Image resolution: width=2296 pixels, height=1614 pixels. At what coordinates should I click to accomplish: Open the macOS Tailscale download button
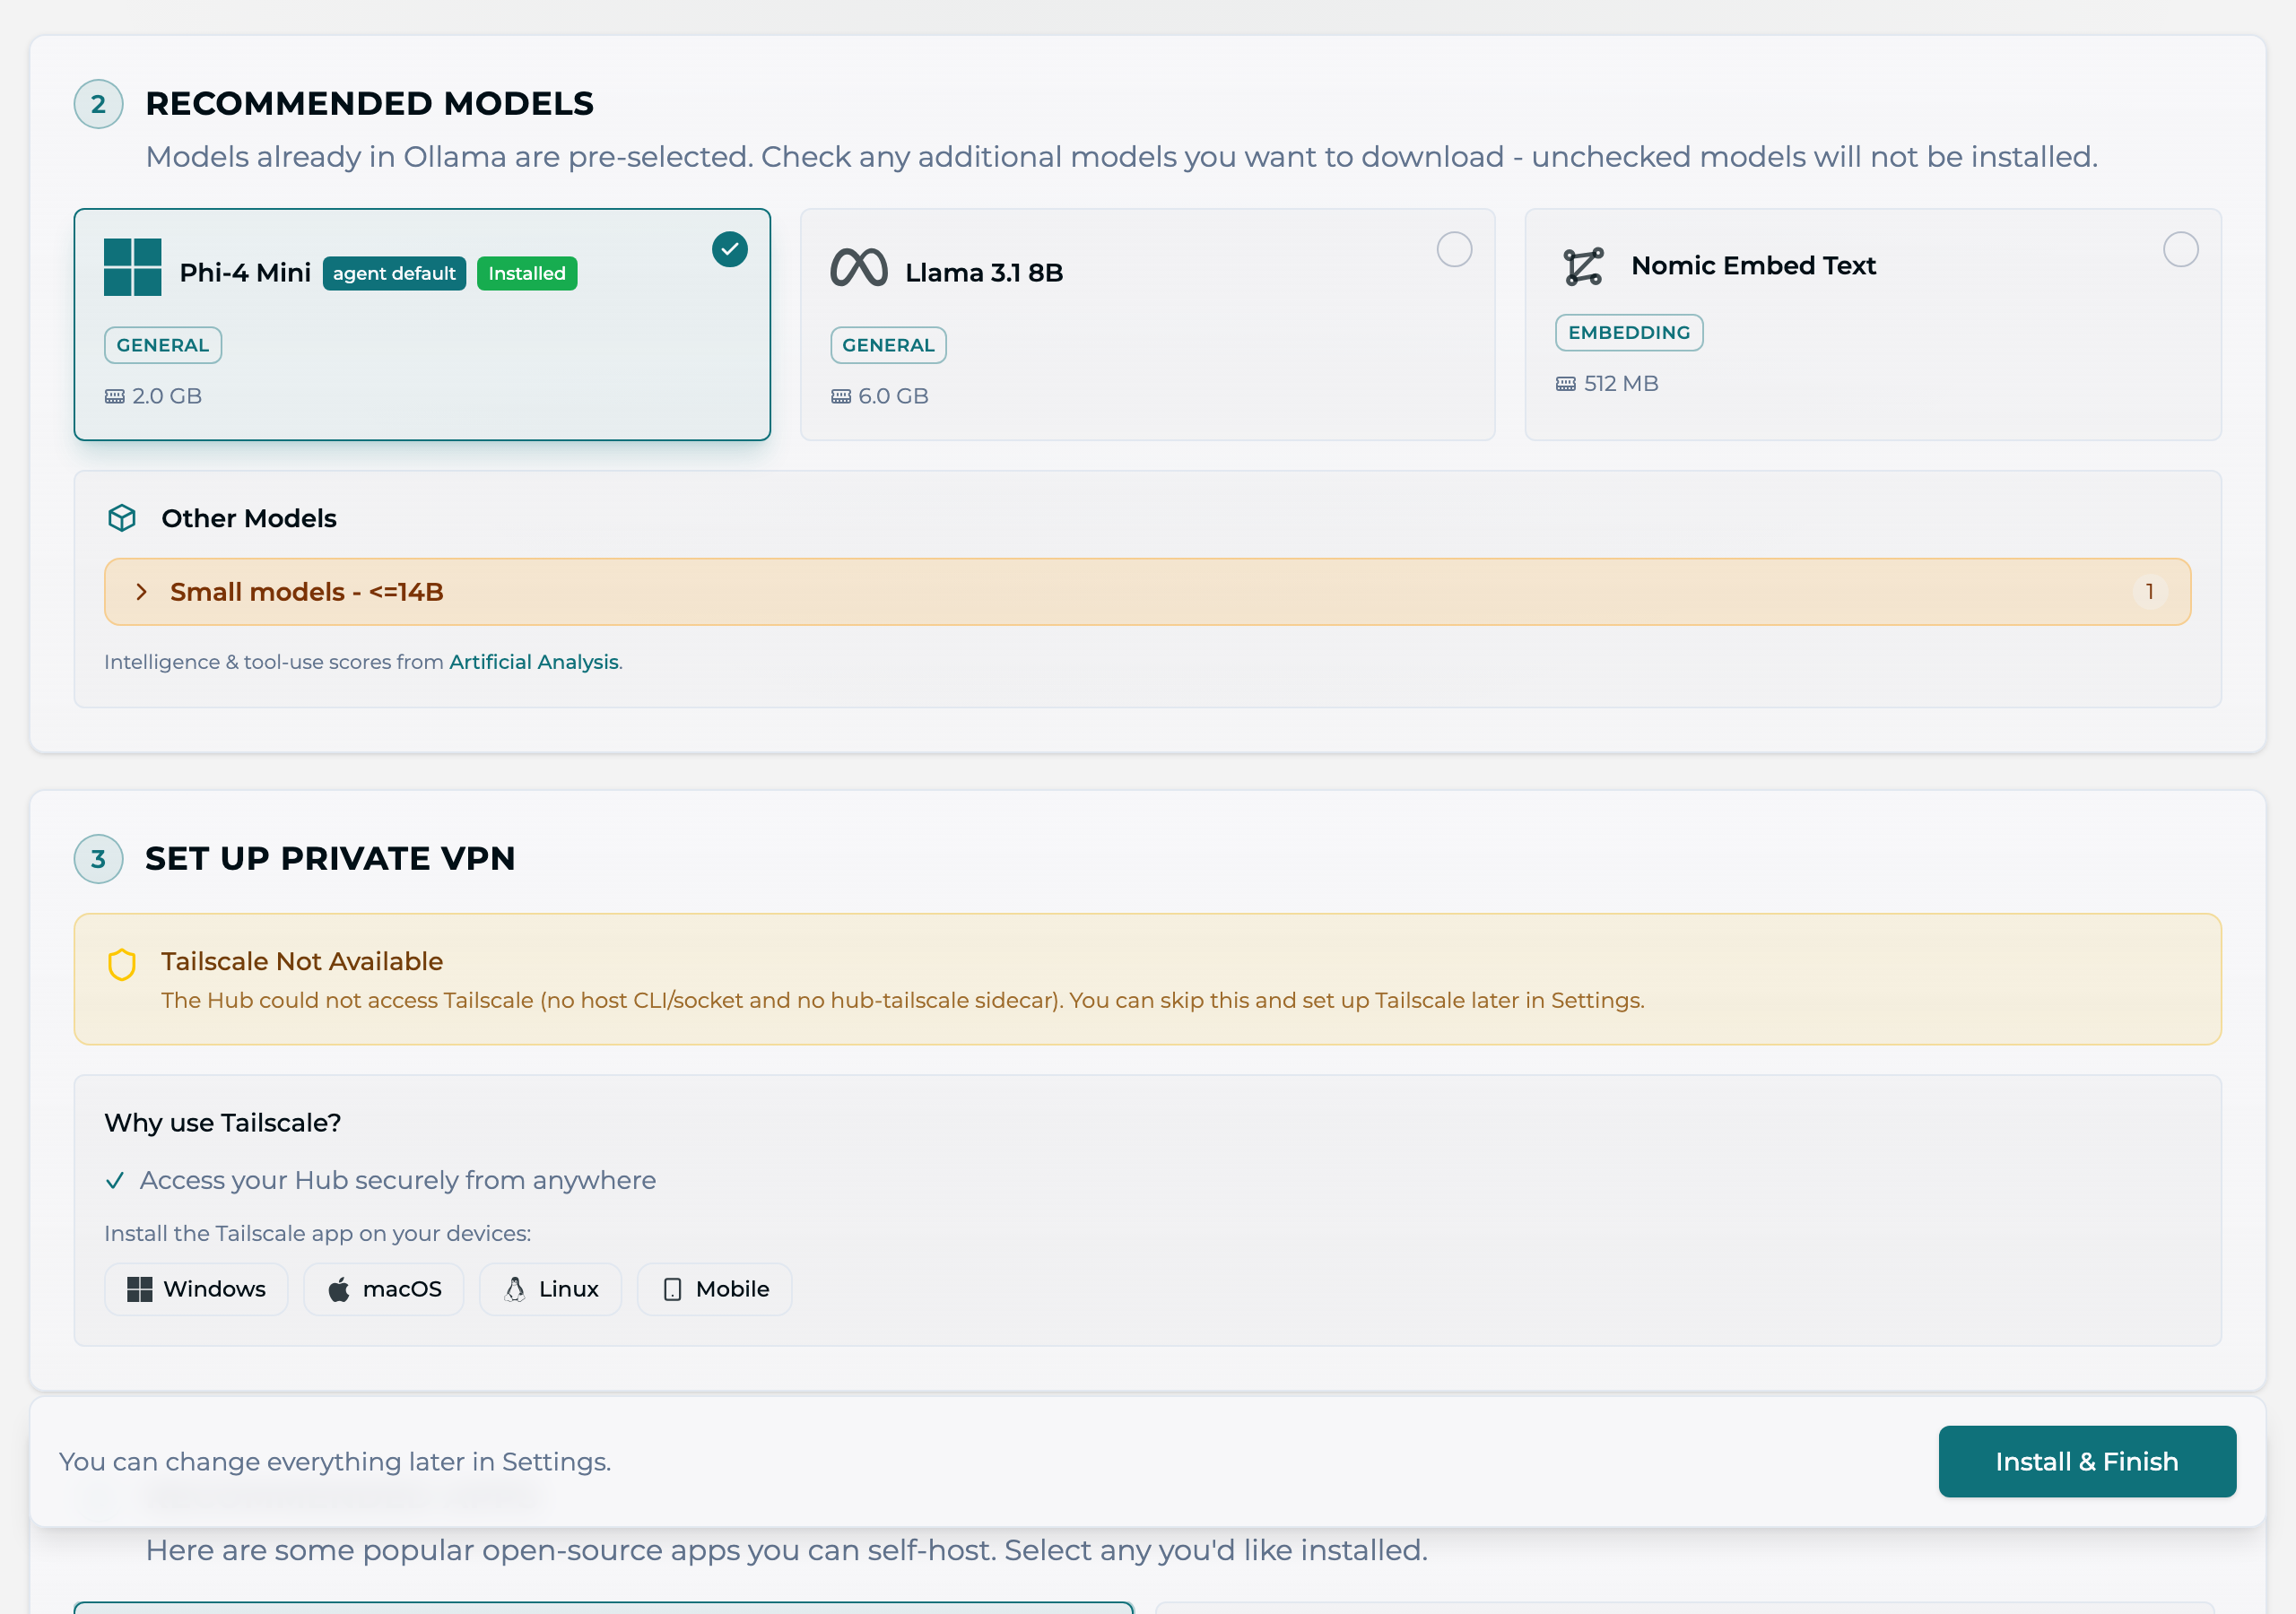point(384,1289)
